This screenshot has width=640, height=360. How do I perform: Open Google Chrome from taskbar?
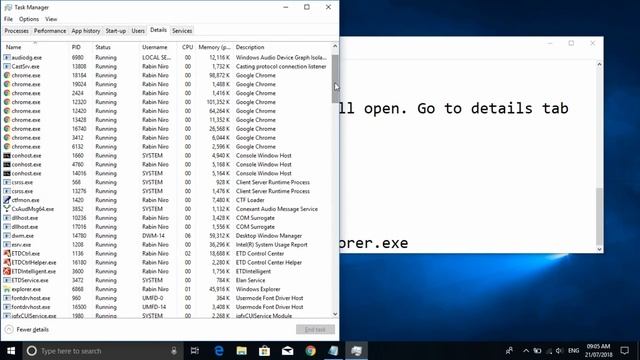(311, 351)
